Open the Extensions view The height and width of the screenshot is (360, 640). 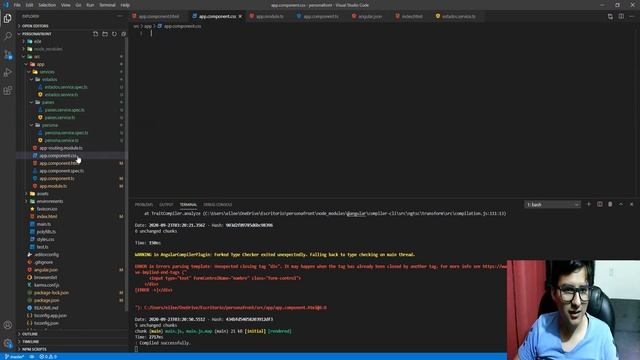click(8, 90)
